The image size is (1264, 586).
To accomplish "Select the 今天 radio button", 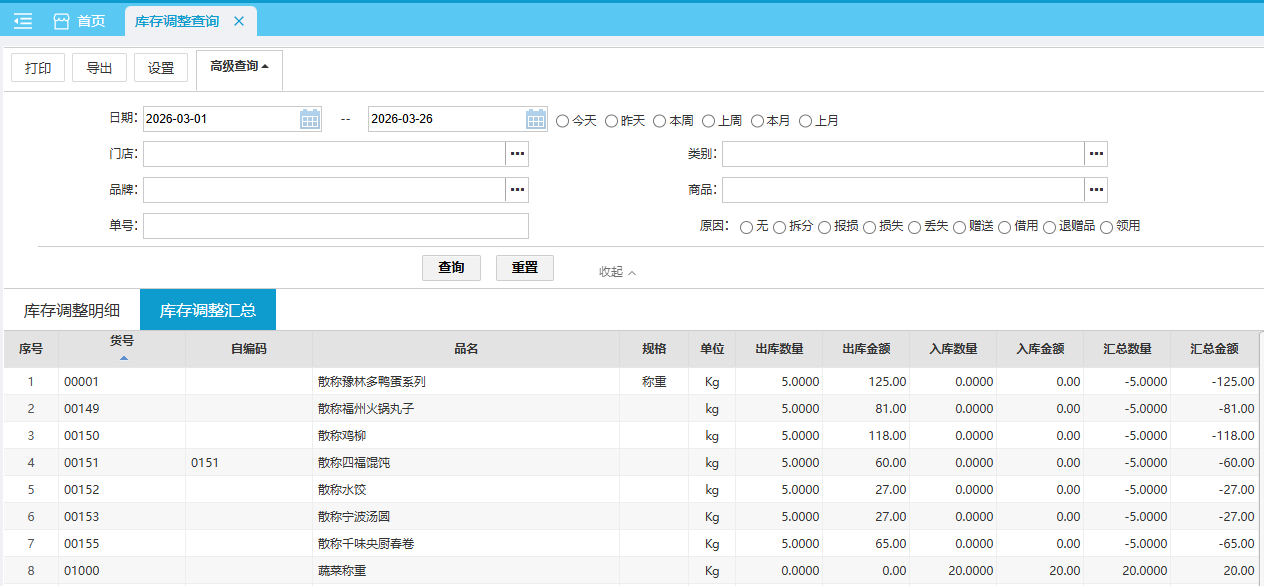I will [x=562, y=121].
